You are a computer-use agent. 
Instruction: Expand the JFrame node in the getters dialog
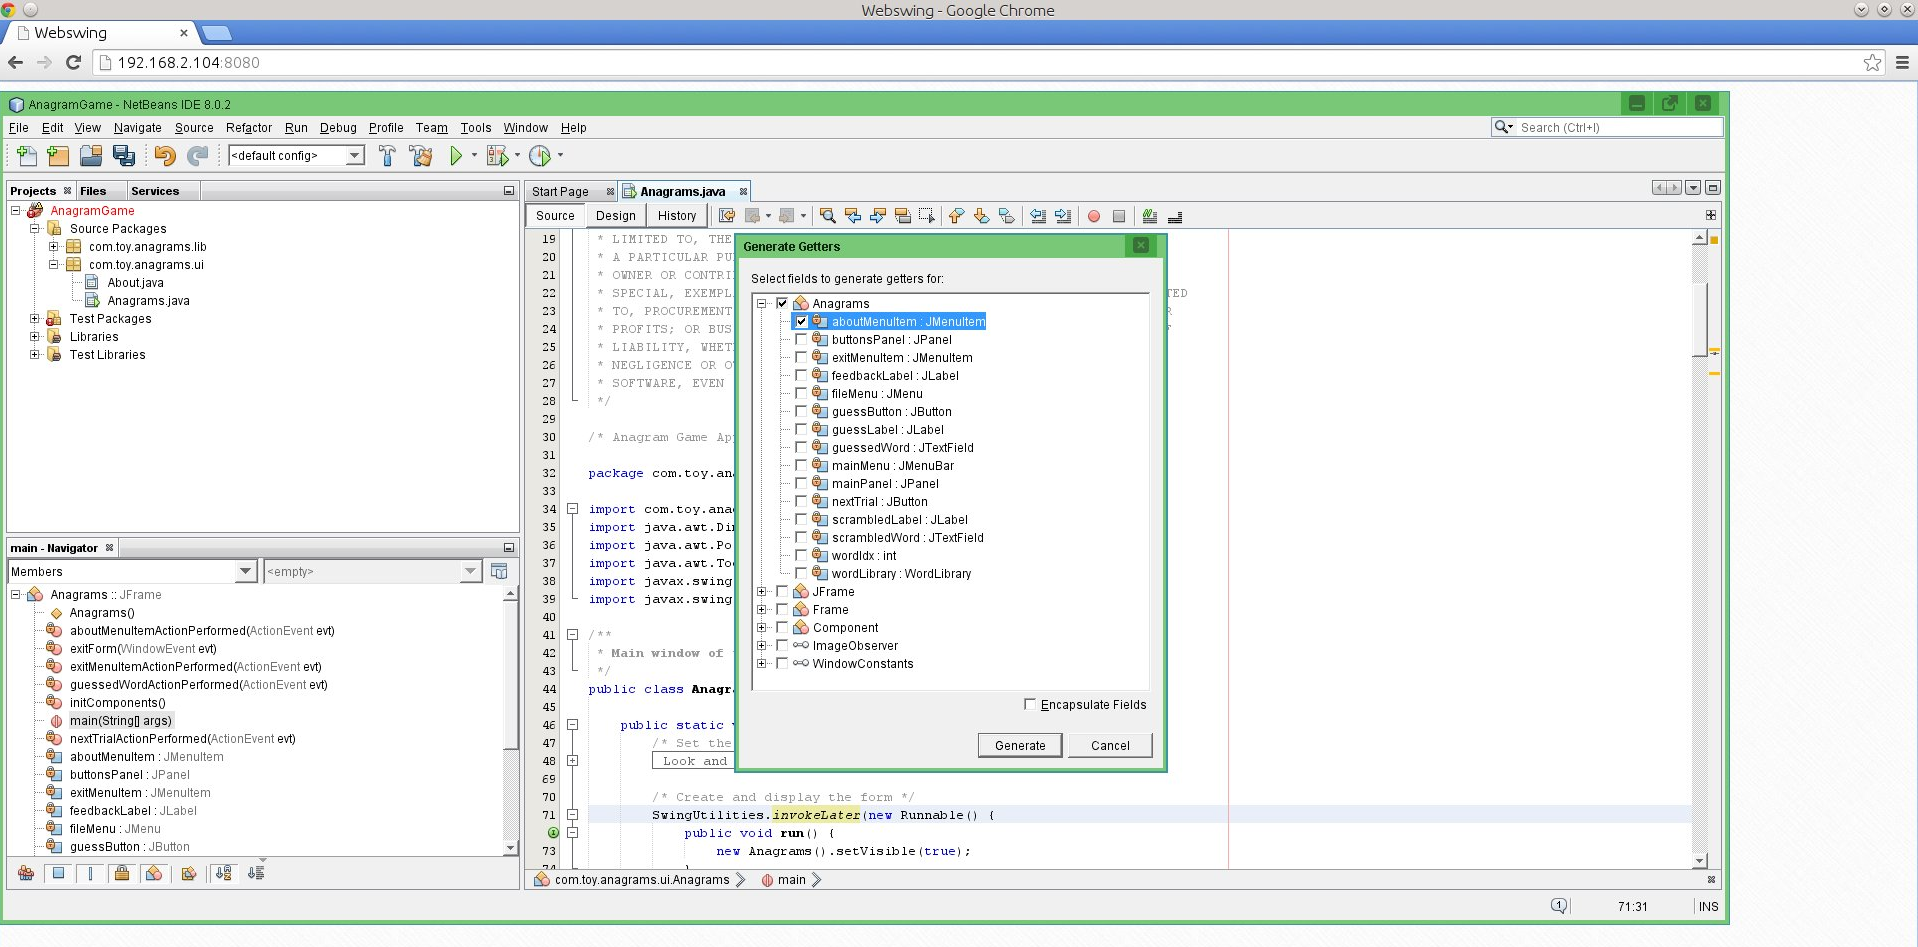(763, 591)
